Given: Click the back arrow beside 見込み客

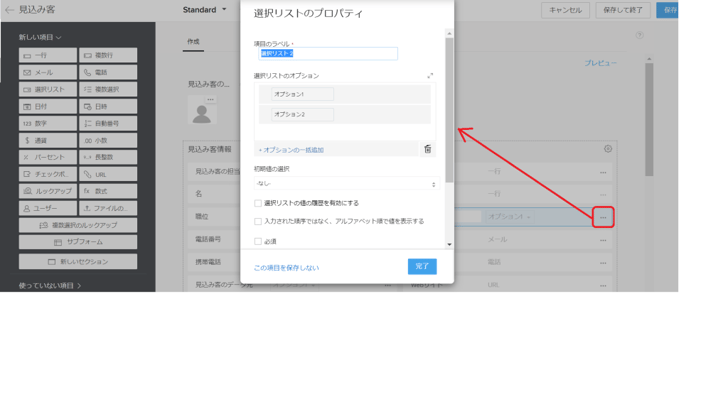Looking at the screenshot, I should coord(9,10).
